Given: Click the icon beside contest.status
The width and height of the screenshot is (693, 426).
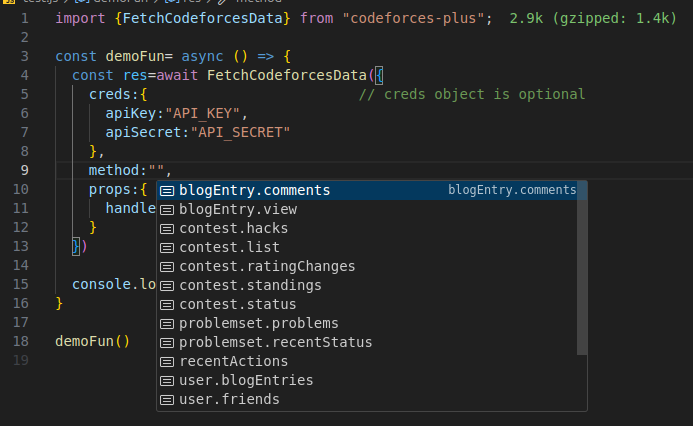Looking at the screenshot, I should click(x=167, y=305).
